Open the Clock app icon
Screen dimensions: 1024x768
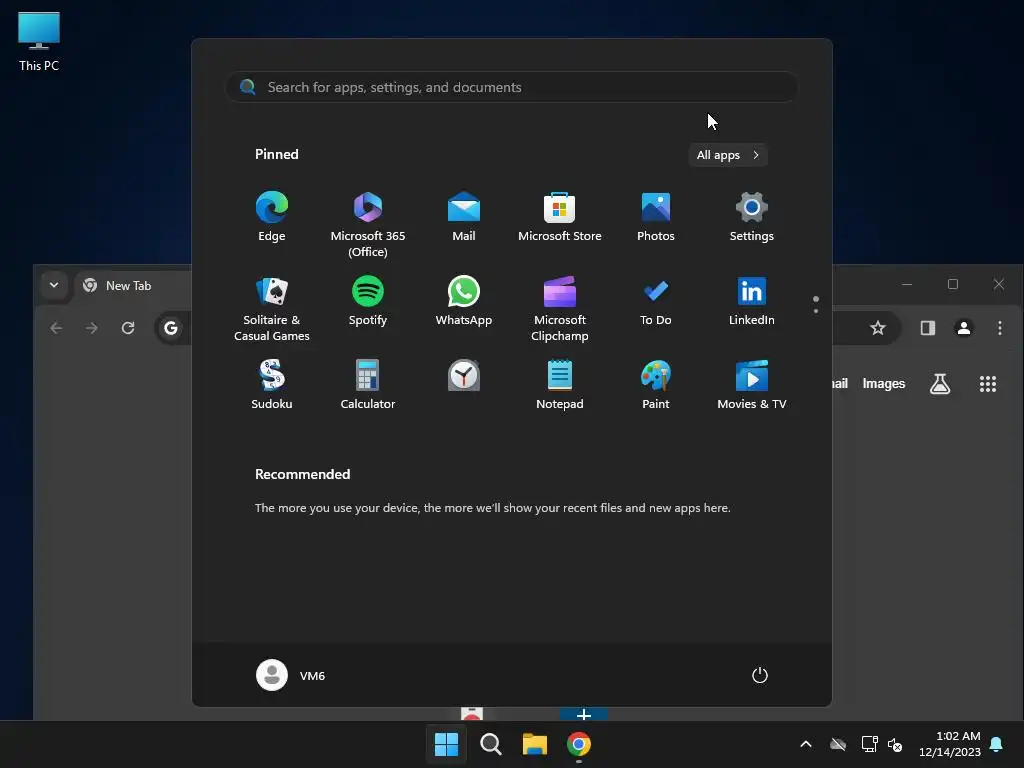click(x=464, y=376)
